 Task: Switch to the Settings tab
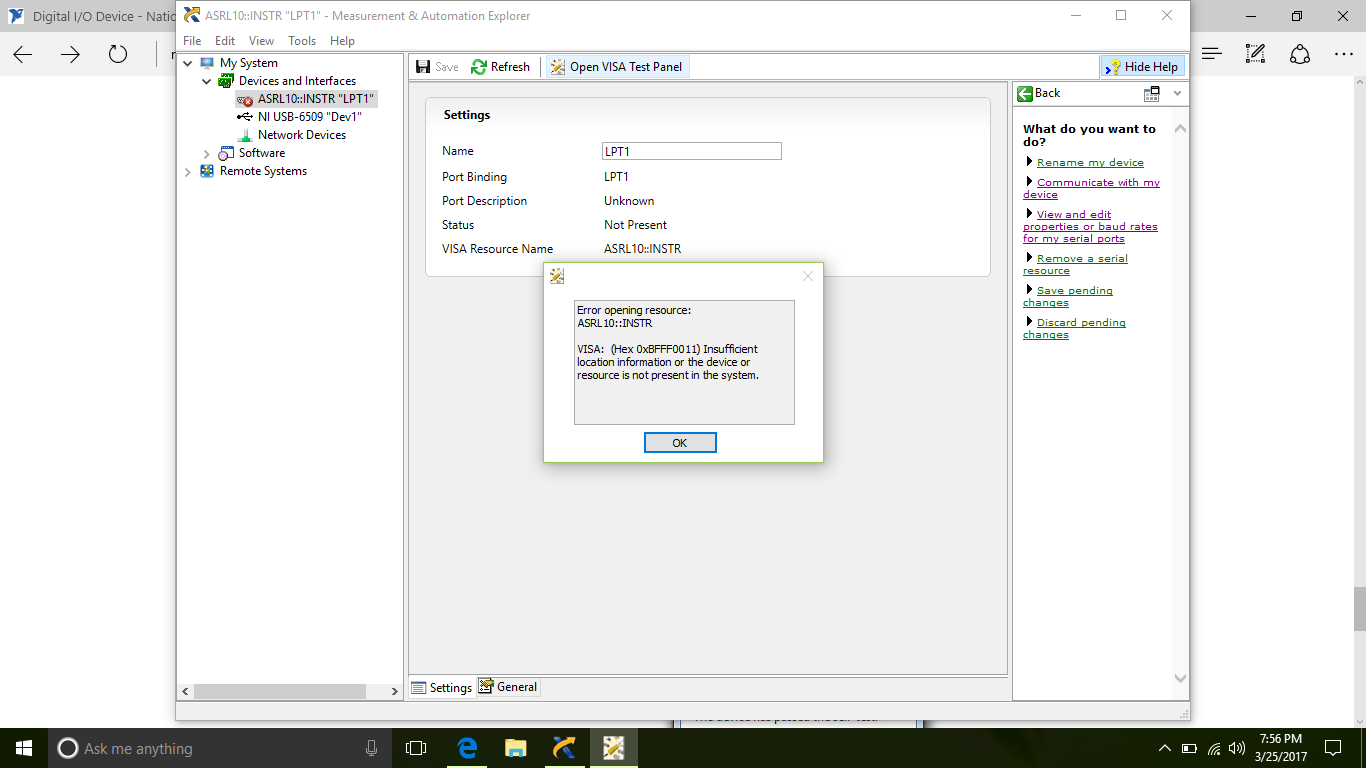pos(442,687)
